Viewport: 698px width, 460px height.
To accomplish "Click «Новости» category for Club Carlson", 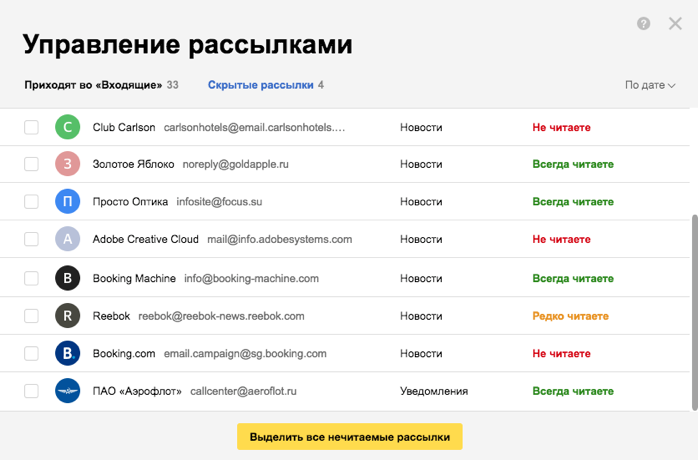I will 421,127.
